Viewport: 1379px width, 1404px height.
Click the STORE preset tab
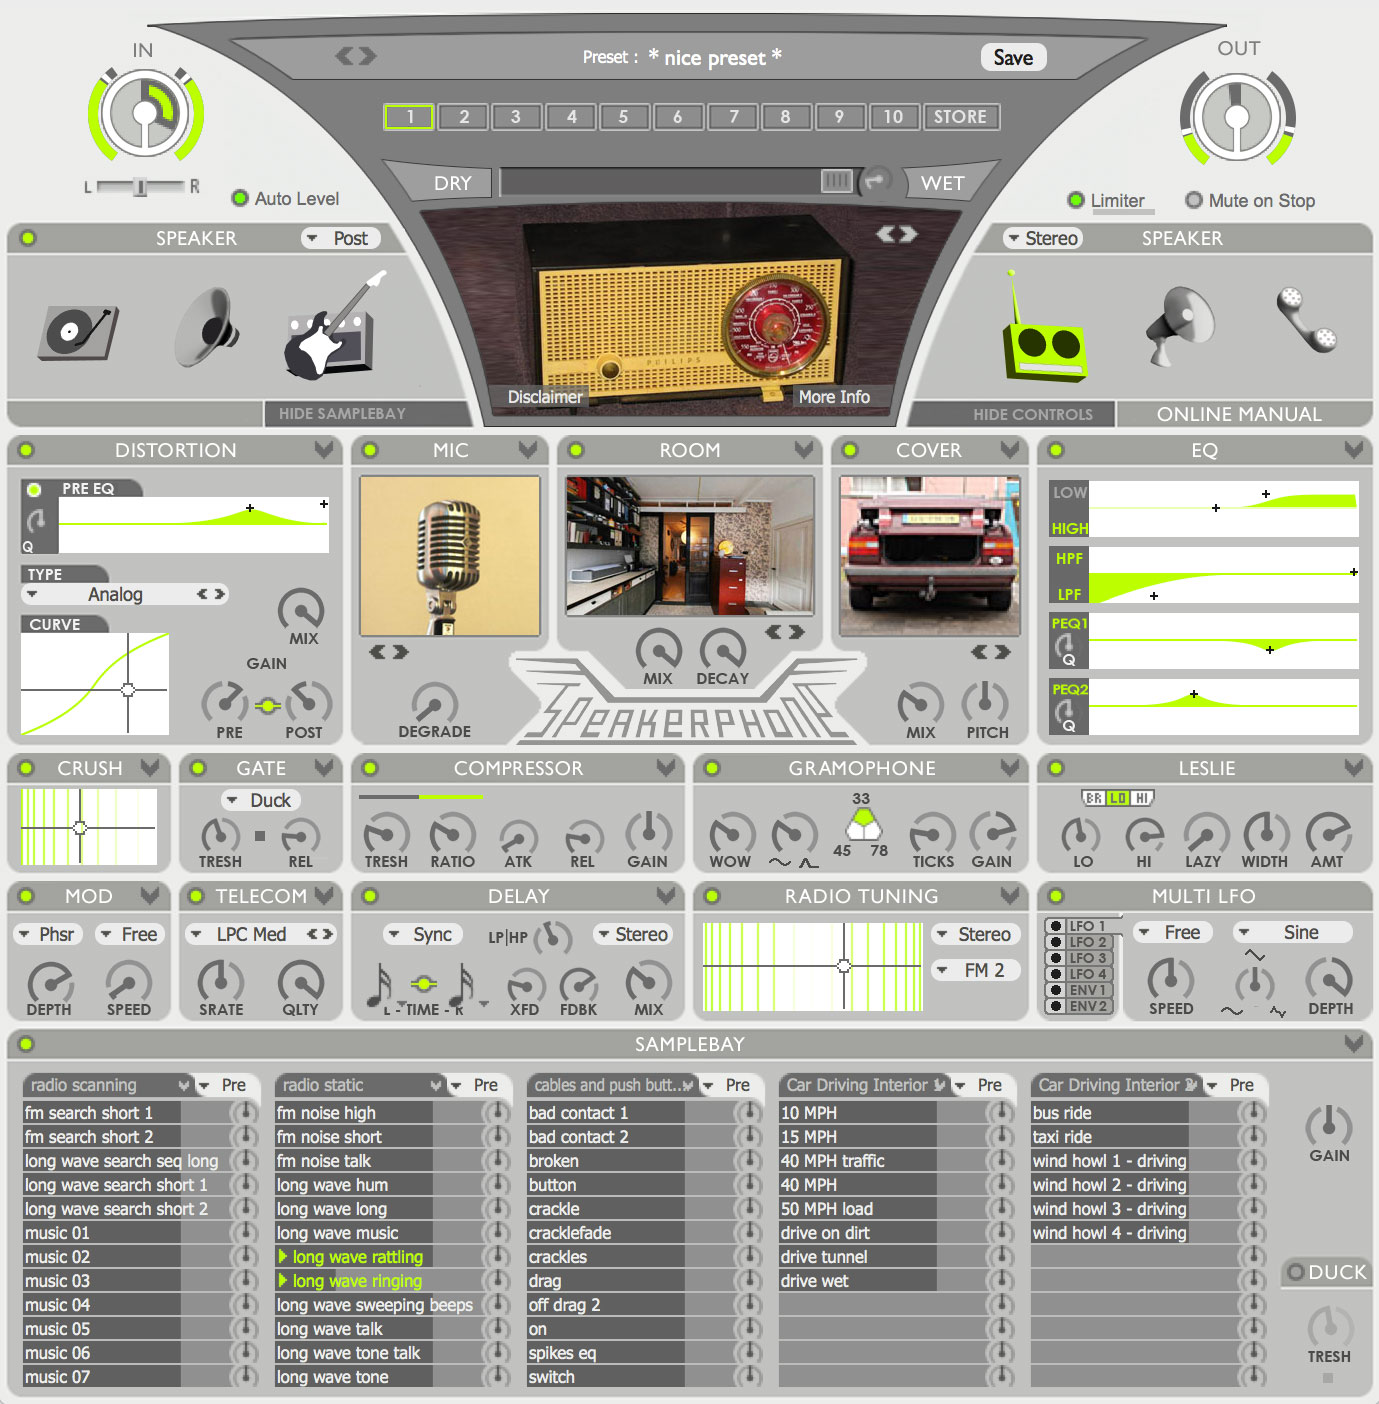[960, 117]
